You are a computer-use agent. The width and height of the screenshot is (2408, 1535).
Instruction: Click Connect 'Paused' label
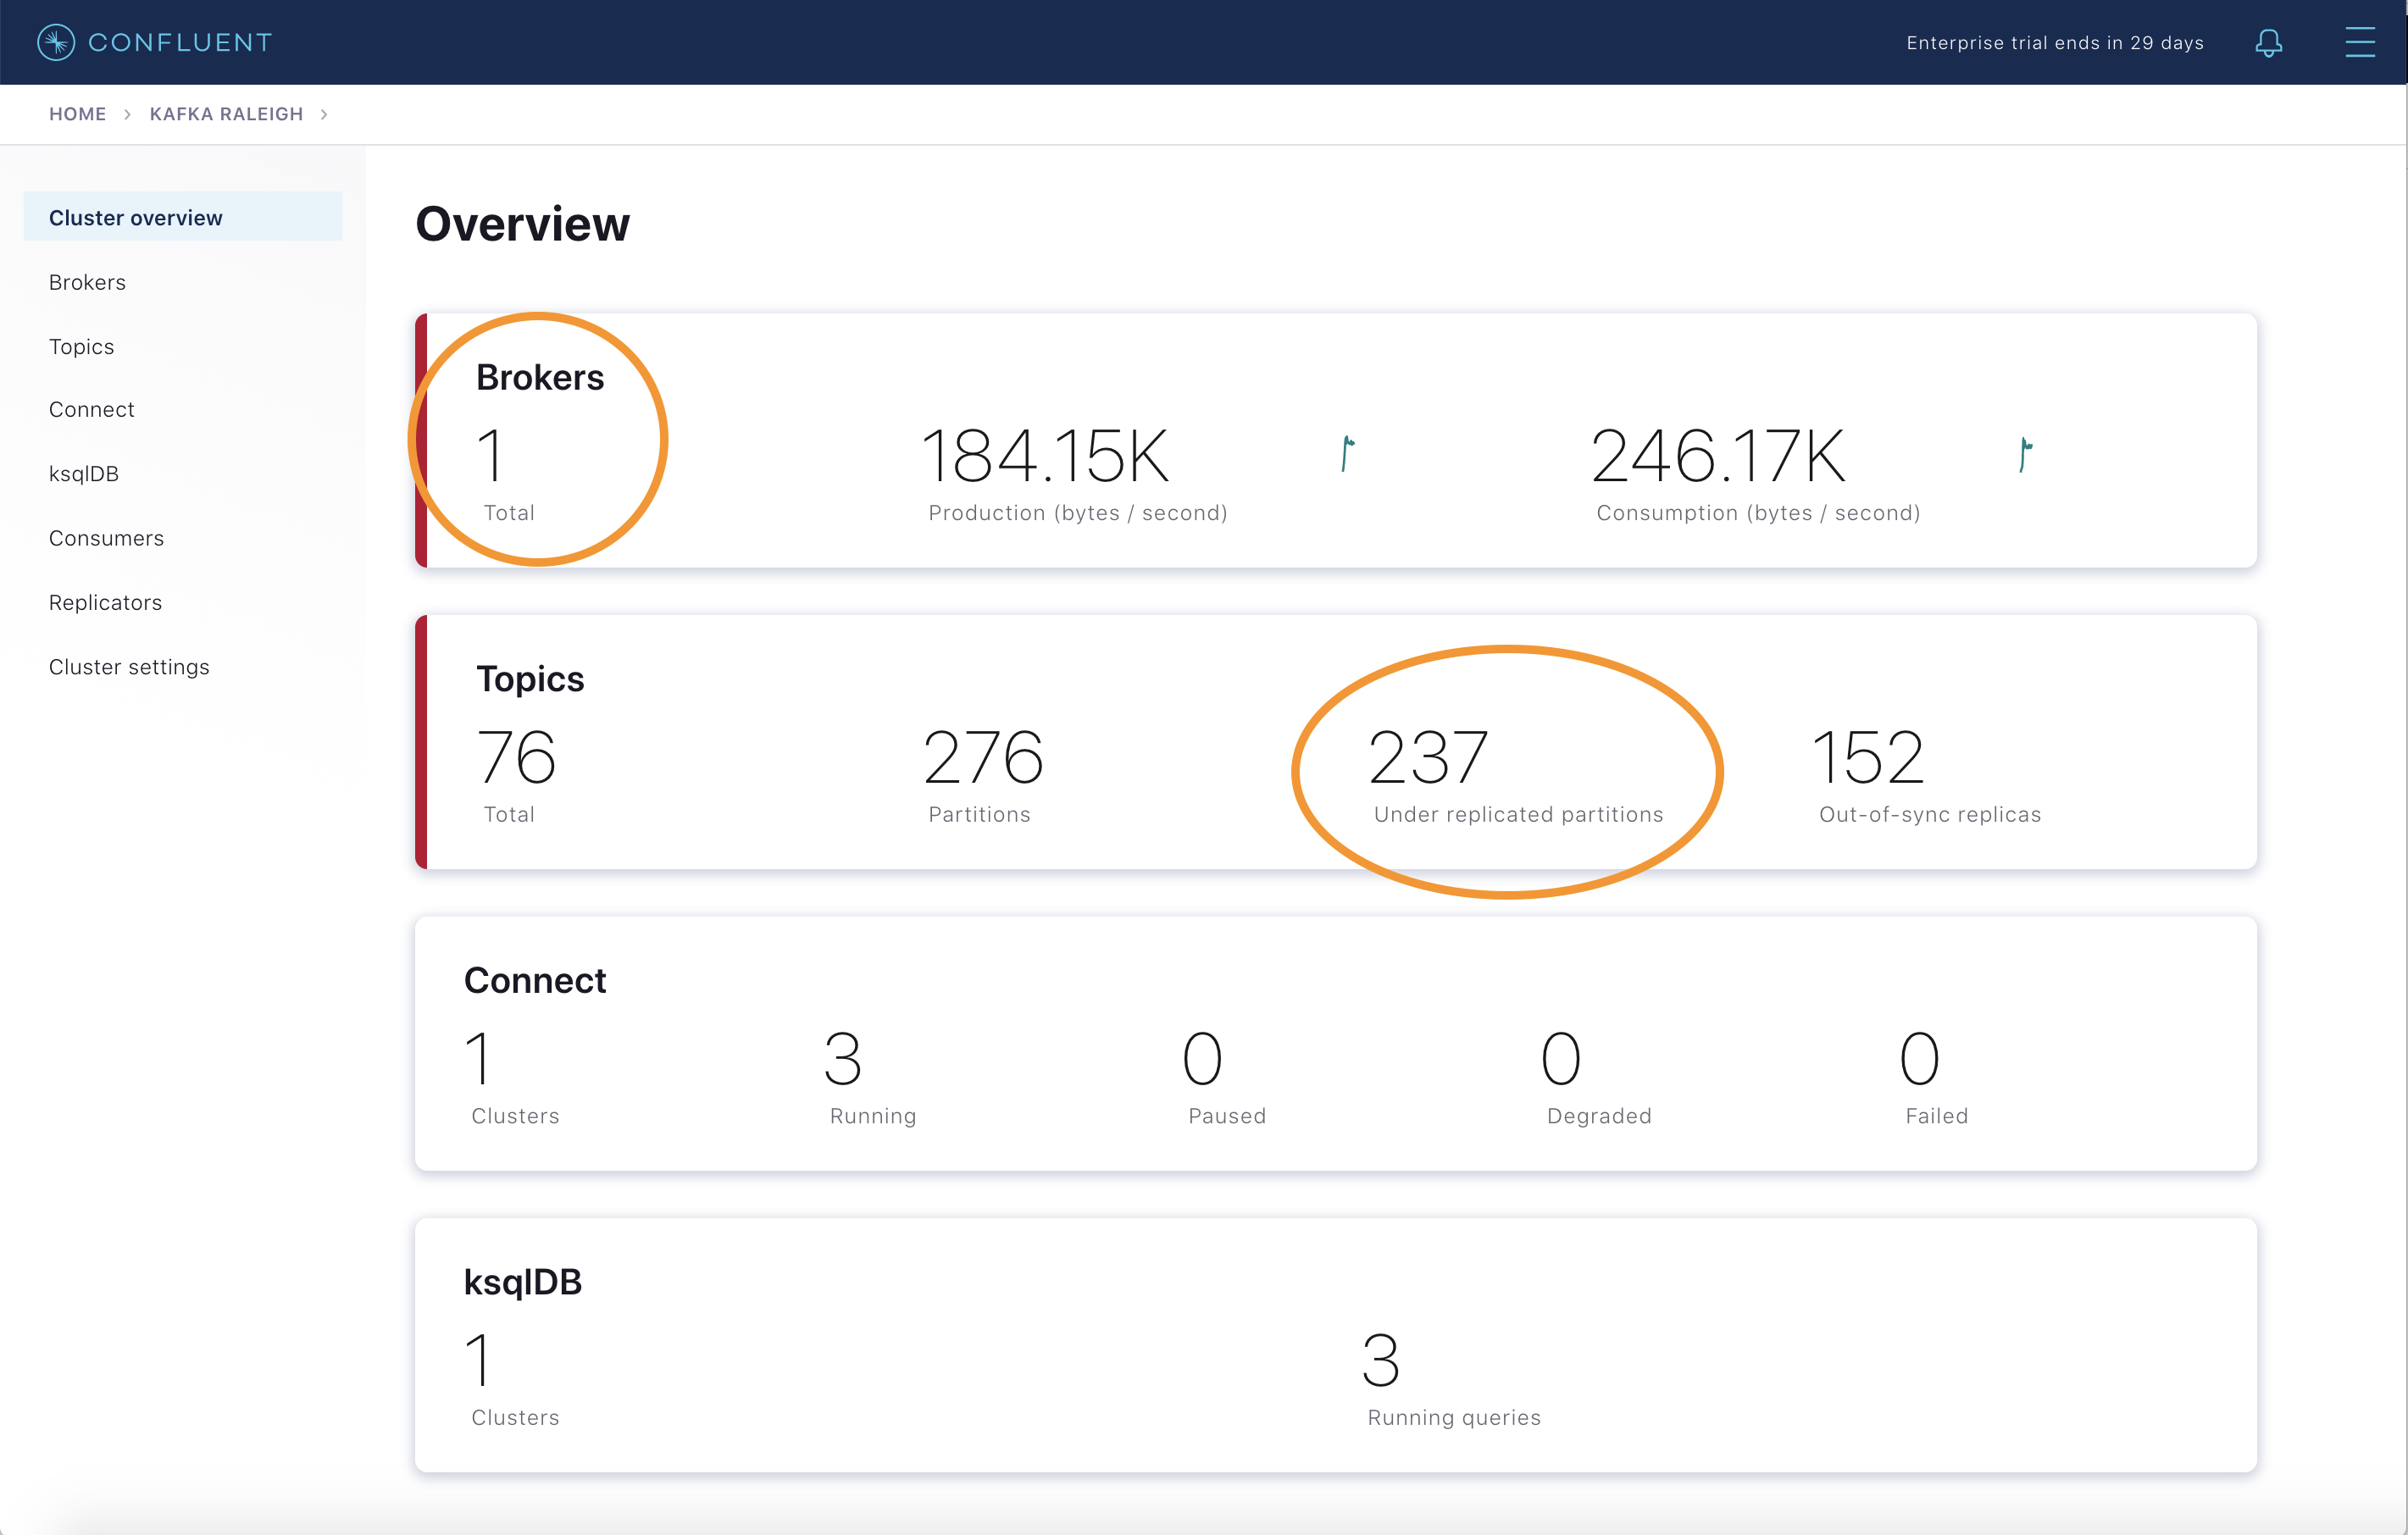pyautogui.click(x=1227, y=1116)
